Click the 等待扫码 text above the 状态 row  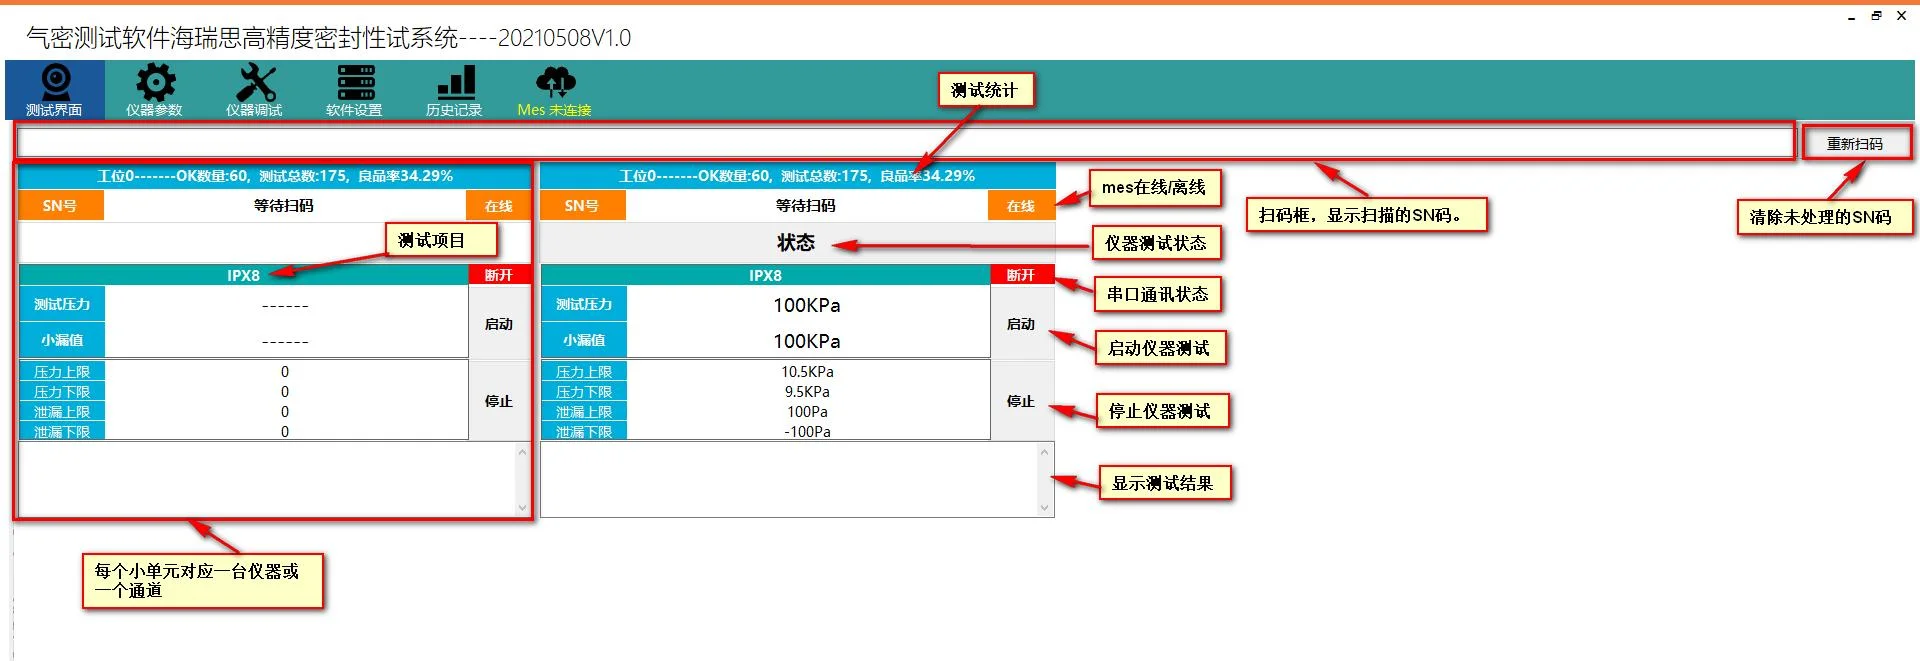click(805, 206)
